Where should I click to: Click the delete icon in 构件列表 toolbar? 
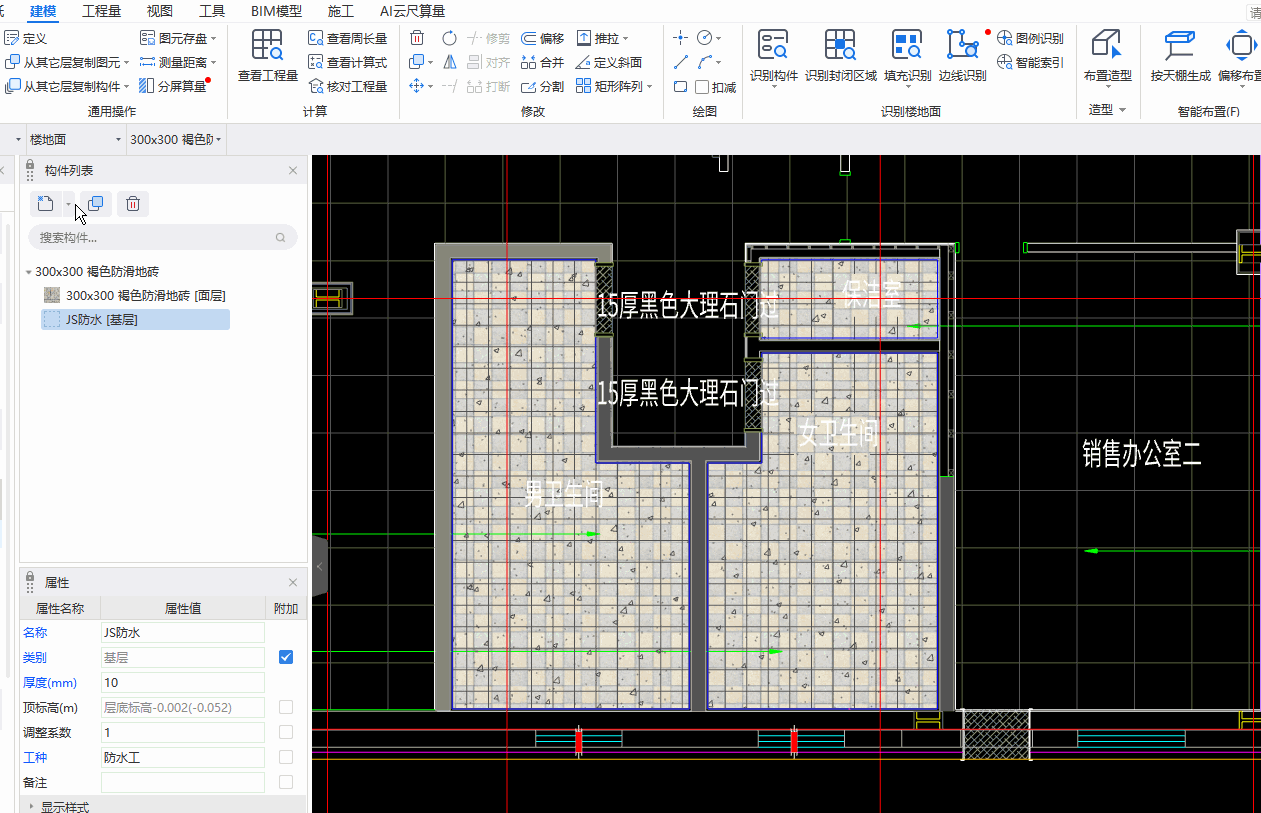[132, 204]
